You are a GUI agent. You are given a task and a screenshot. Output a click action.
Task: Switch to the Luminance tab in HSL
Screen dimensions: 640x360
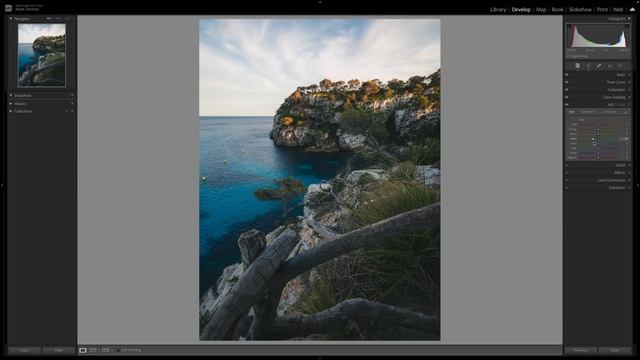[x=609, y=111]
